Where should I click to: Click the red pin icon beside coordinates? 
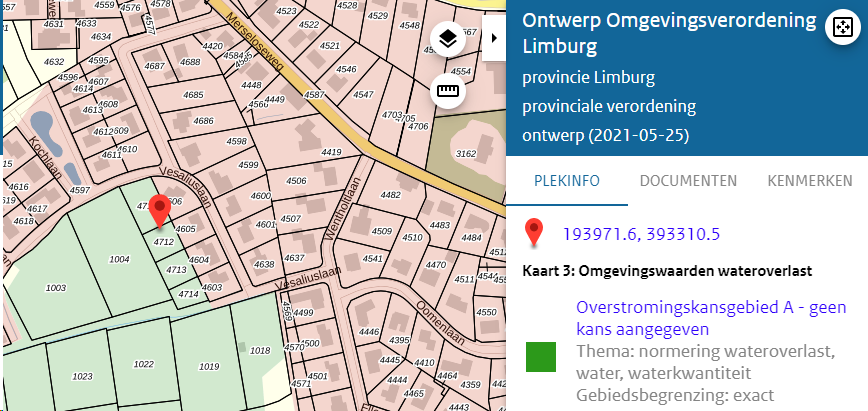(534, 233)
